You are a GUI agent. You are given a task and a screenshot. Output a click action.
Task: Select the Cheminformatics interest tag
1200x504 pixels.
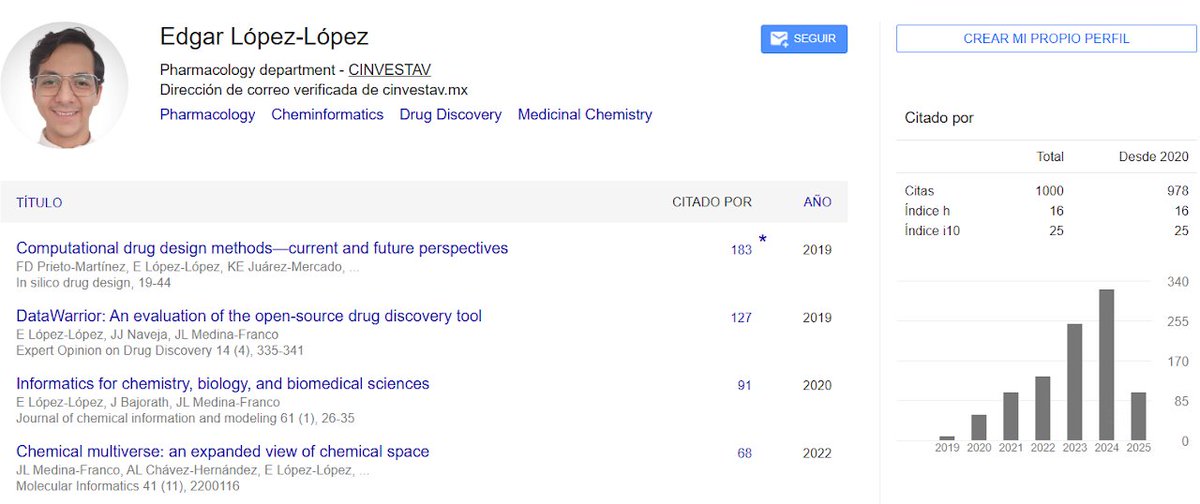pyautogui.click(x=327, y=115)
